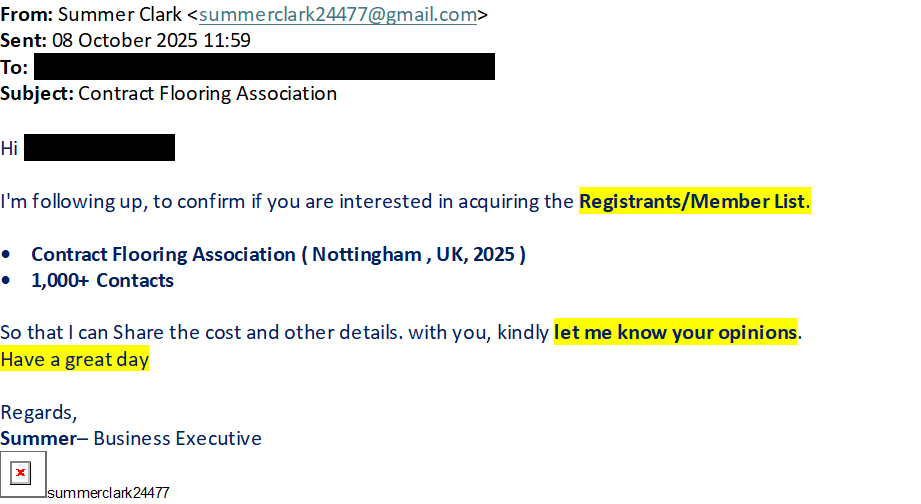Click the highlighted "Registrants/Member List" text
921x504 pixels.
(x=692, y=201)
